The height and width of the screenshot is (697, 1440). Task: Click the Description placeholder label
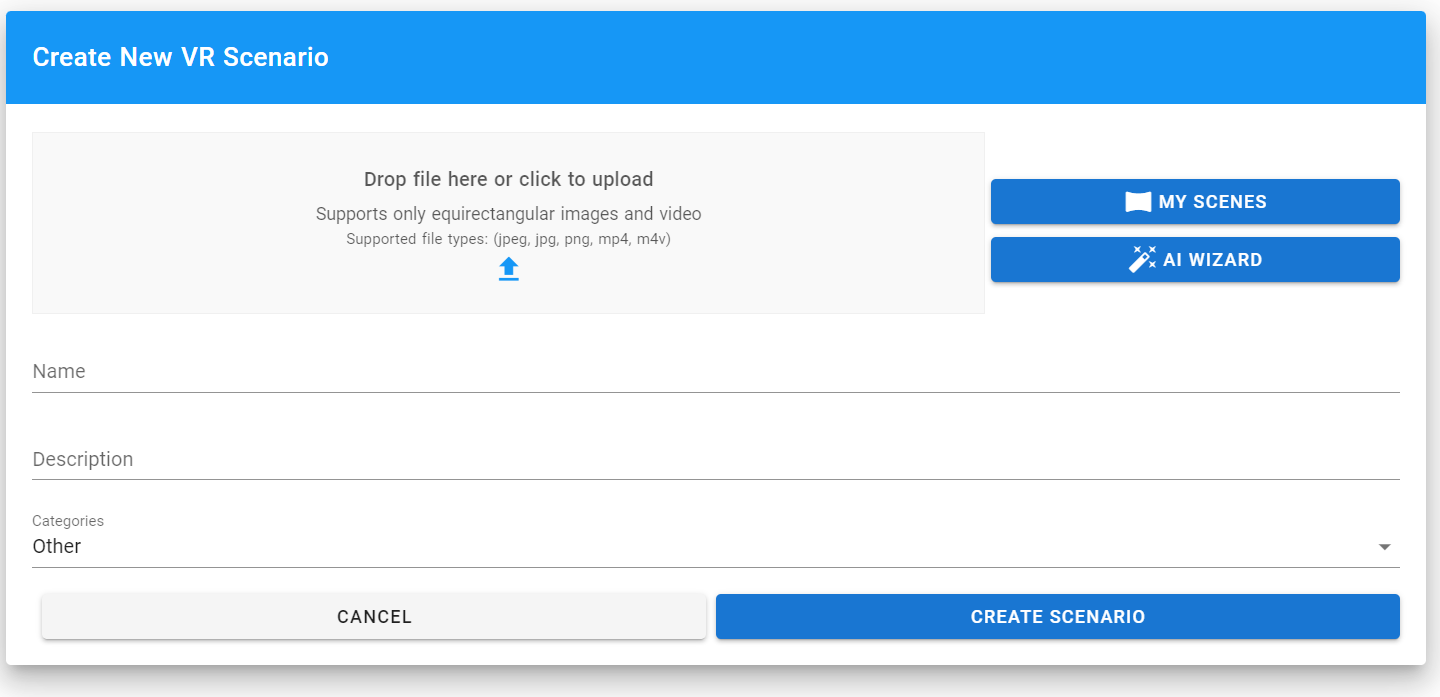(83, 460)
